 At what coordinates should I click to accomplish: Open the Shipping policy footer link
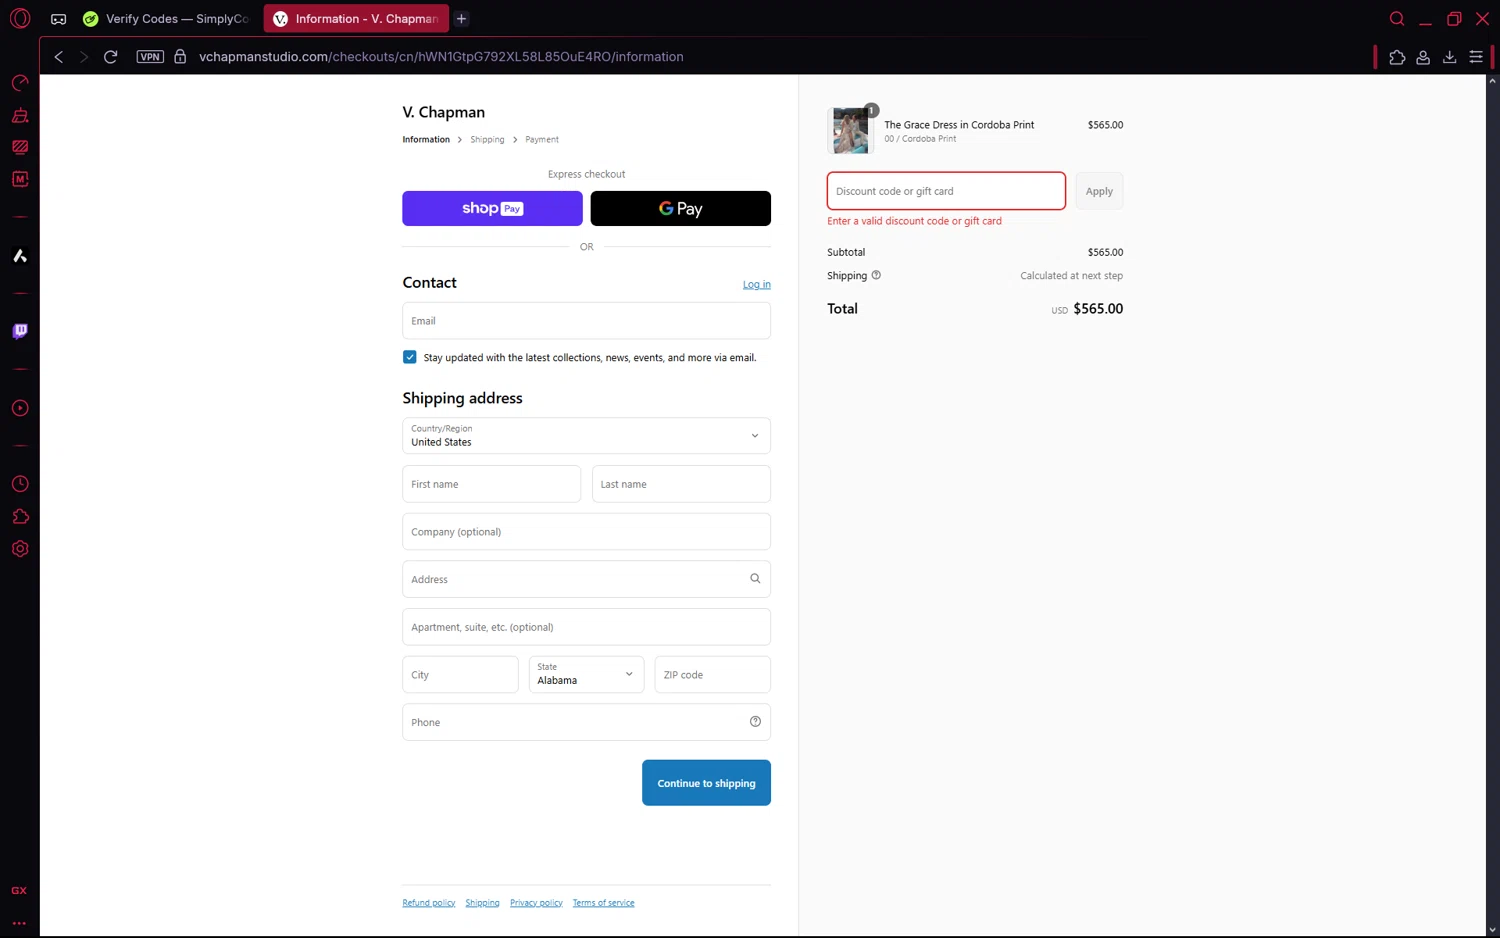482,903
